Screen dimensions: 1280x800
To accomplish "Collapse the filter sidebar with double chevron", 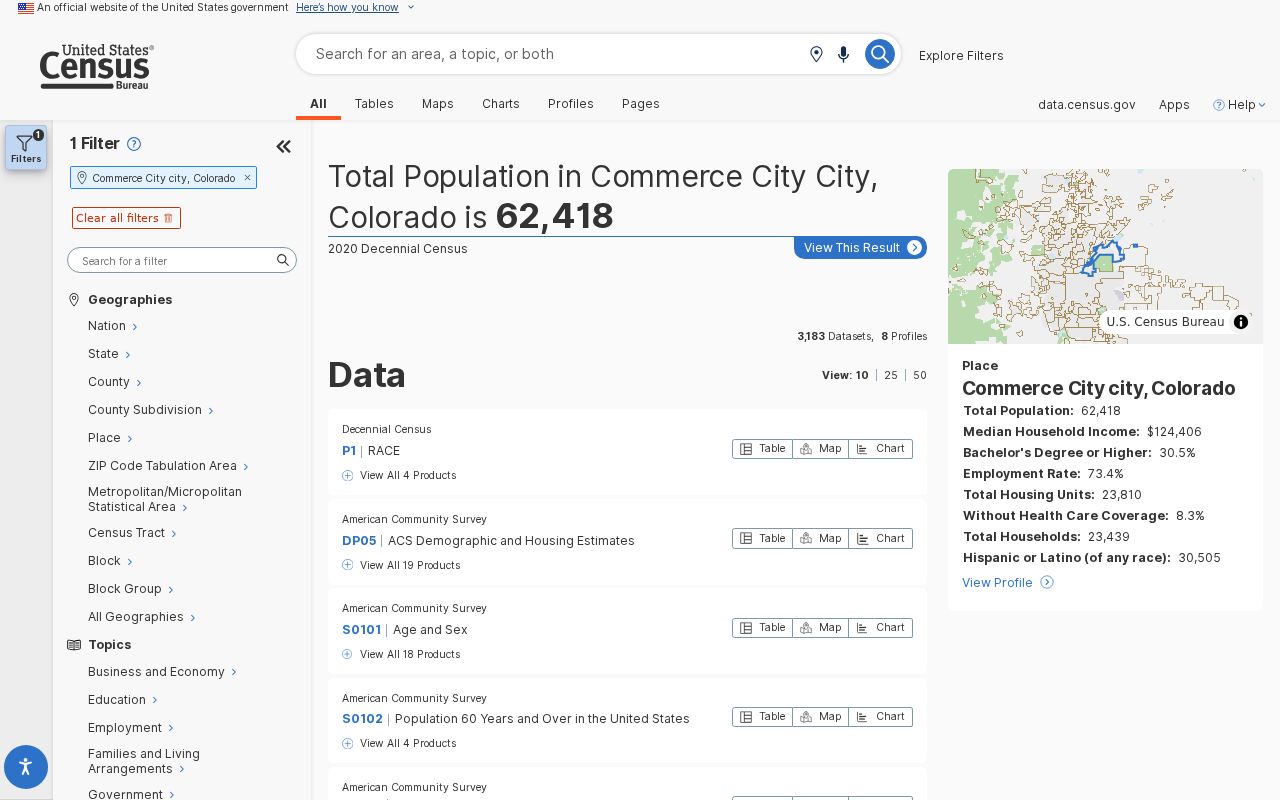I will (284, 147).
